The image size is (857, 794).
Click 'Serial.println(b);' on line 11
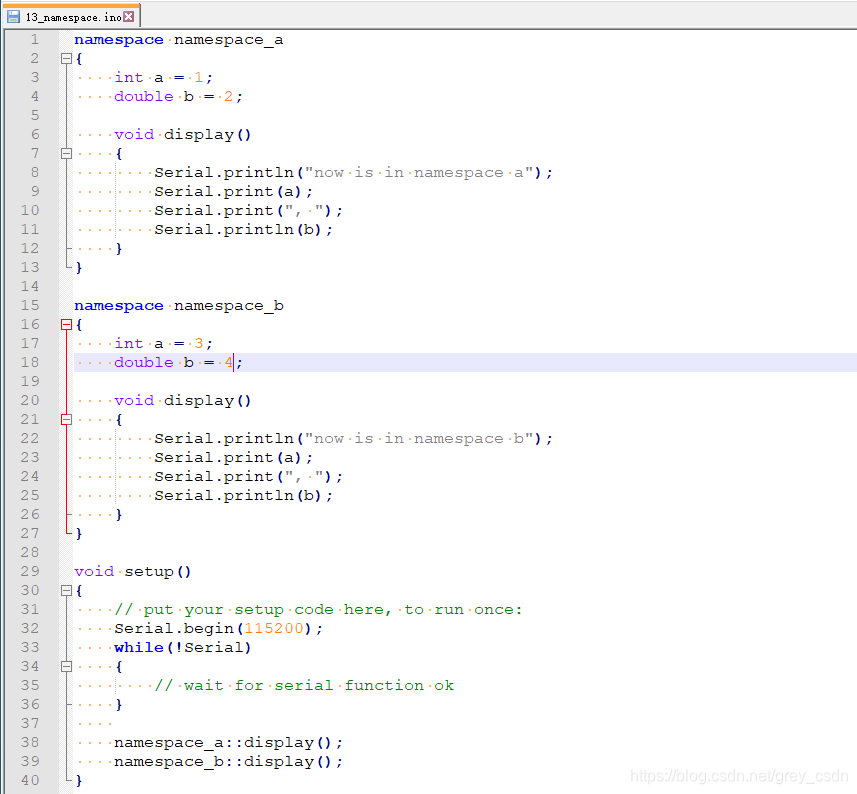click(243, 230)
